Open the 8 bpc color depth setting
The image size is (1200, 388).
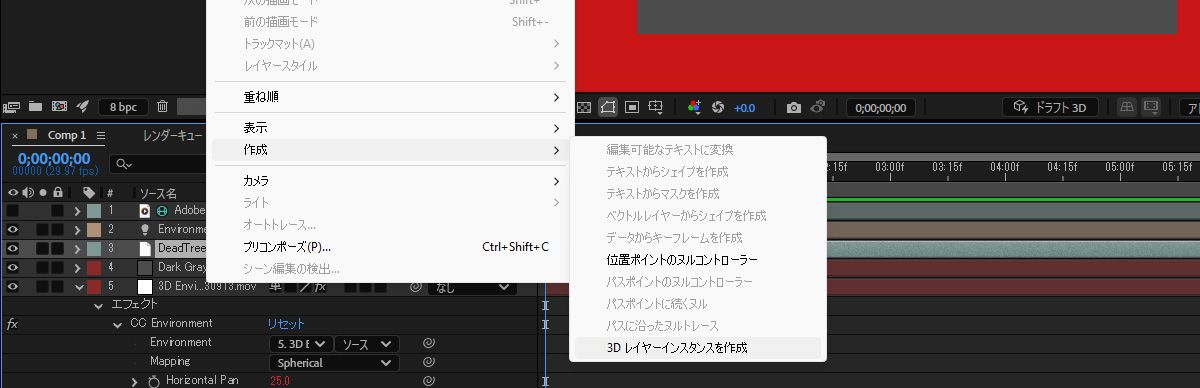(124, 107)
